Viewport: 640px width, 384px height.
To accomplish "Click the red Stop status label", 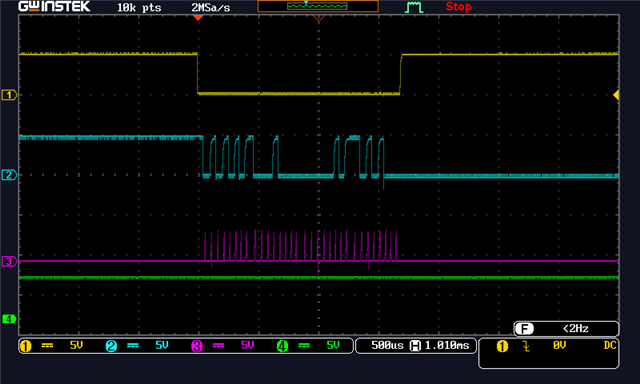I will [458, 7].
